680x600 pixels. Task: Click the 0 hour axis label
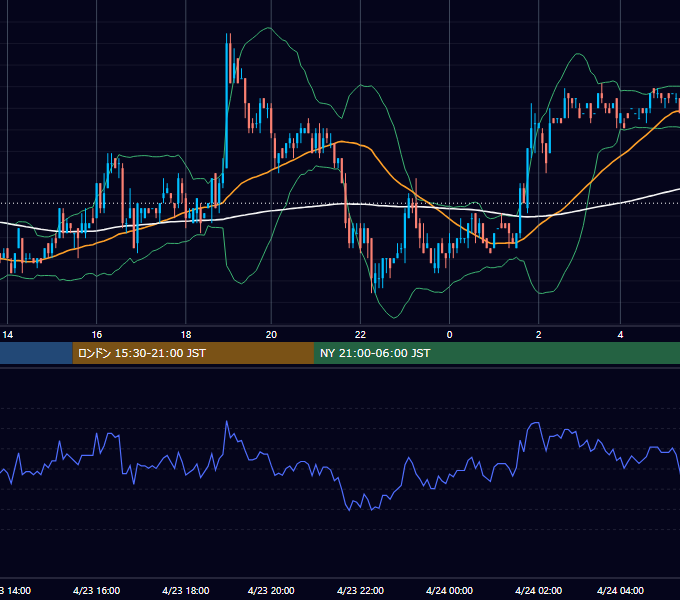[449, 335]
